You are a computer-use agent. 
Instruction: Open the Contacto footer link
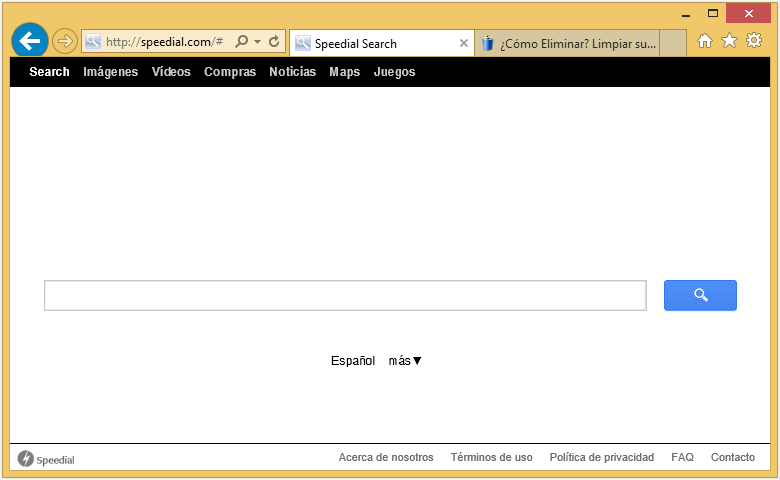pyautogui.click(x=733, y=457)
